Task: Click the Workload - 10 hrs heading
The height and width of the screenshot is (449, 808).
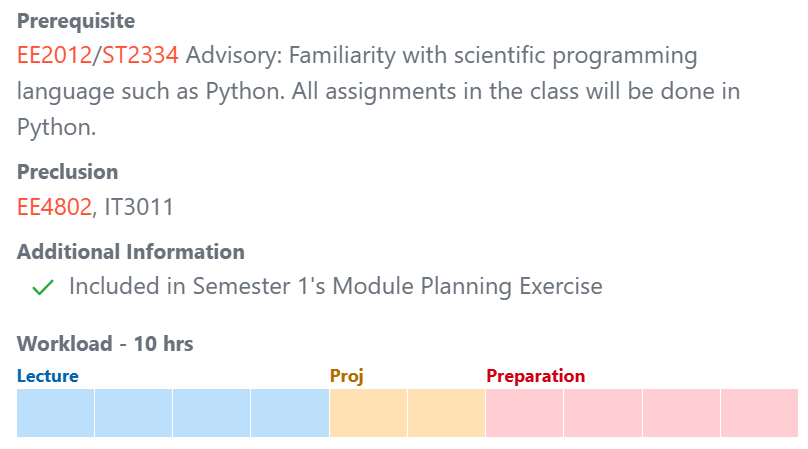Action: click(105, 344)
